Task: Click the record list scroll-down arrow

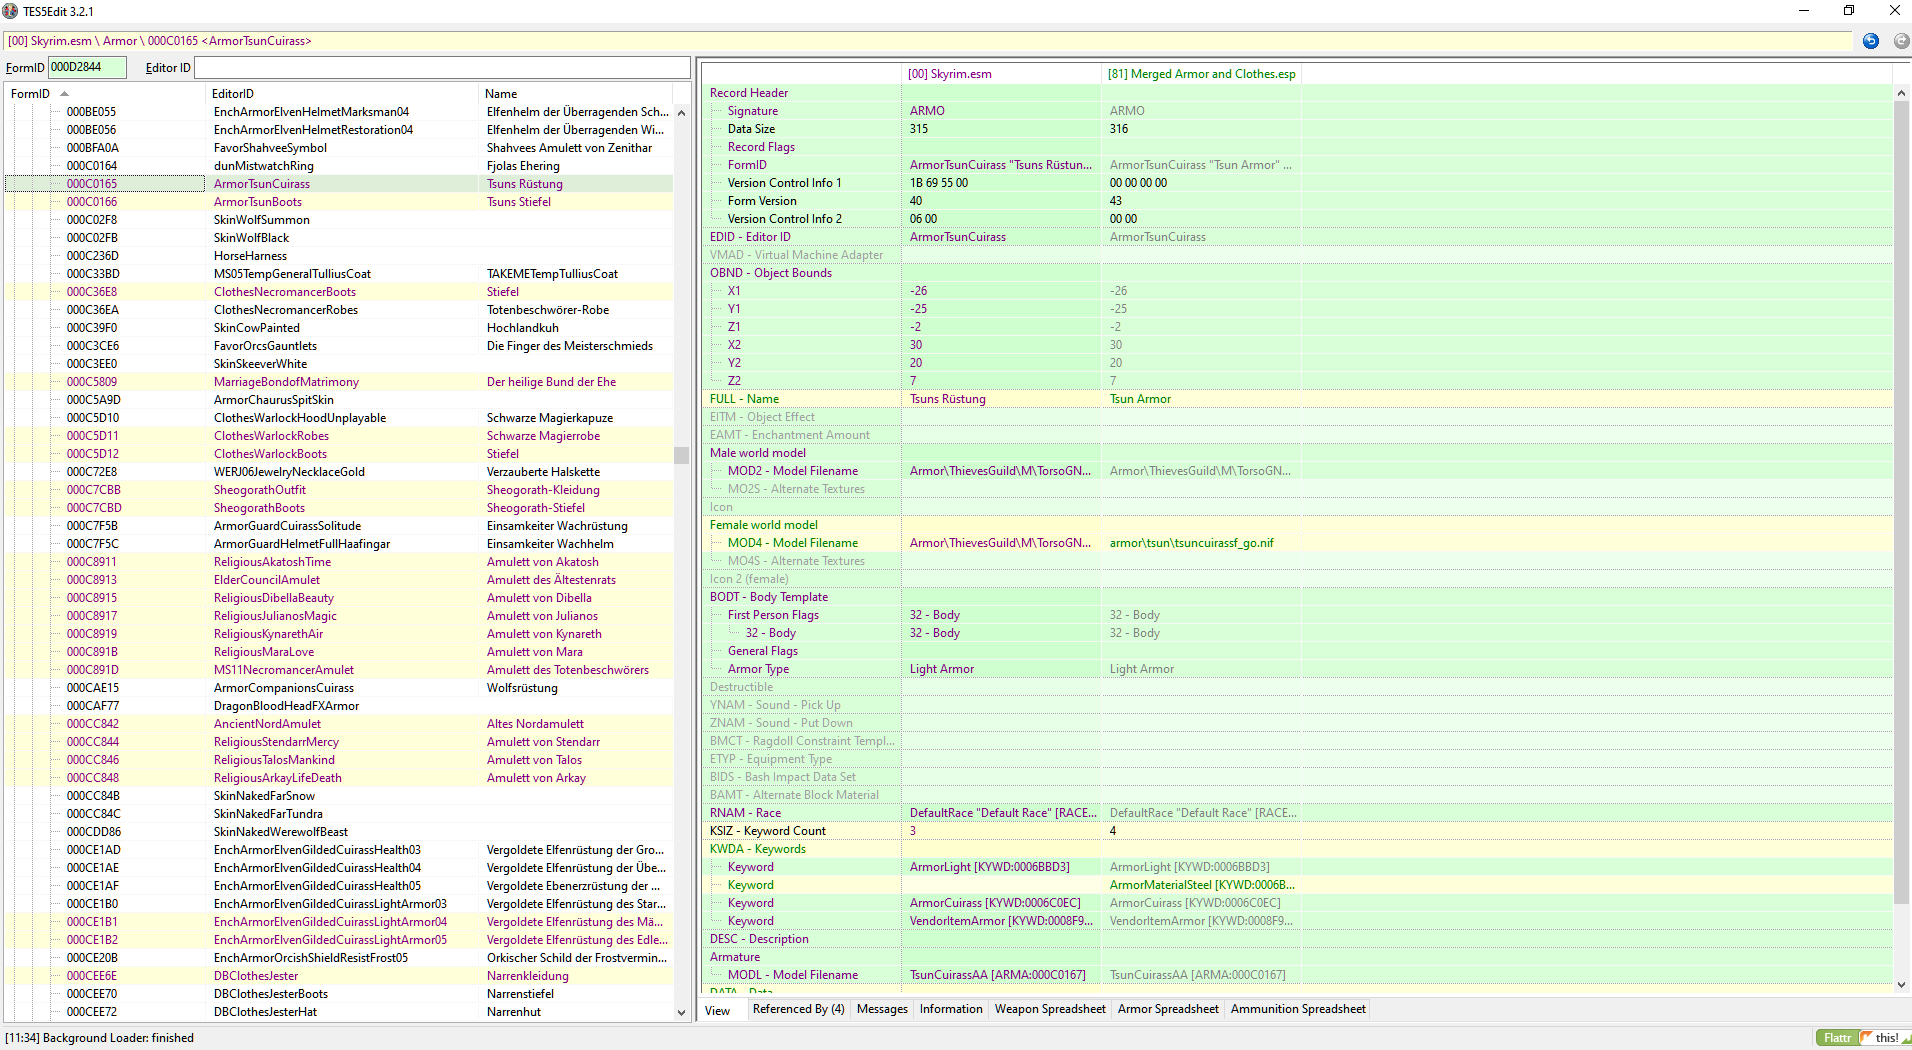Action: [682, 1012]
